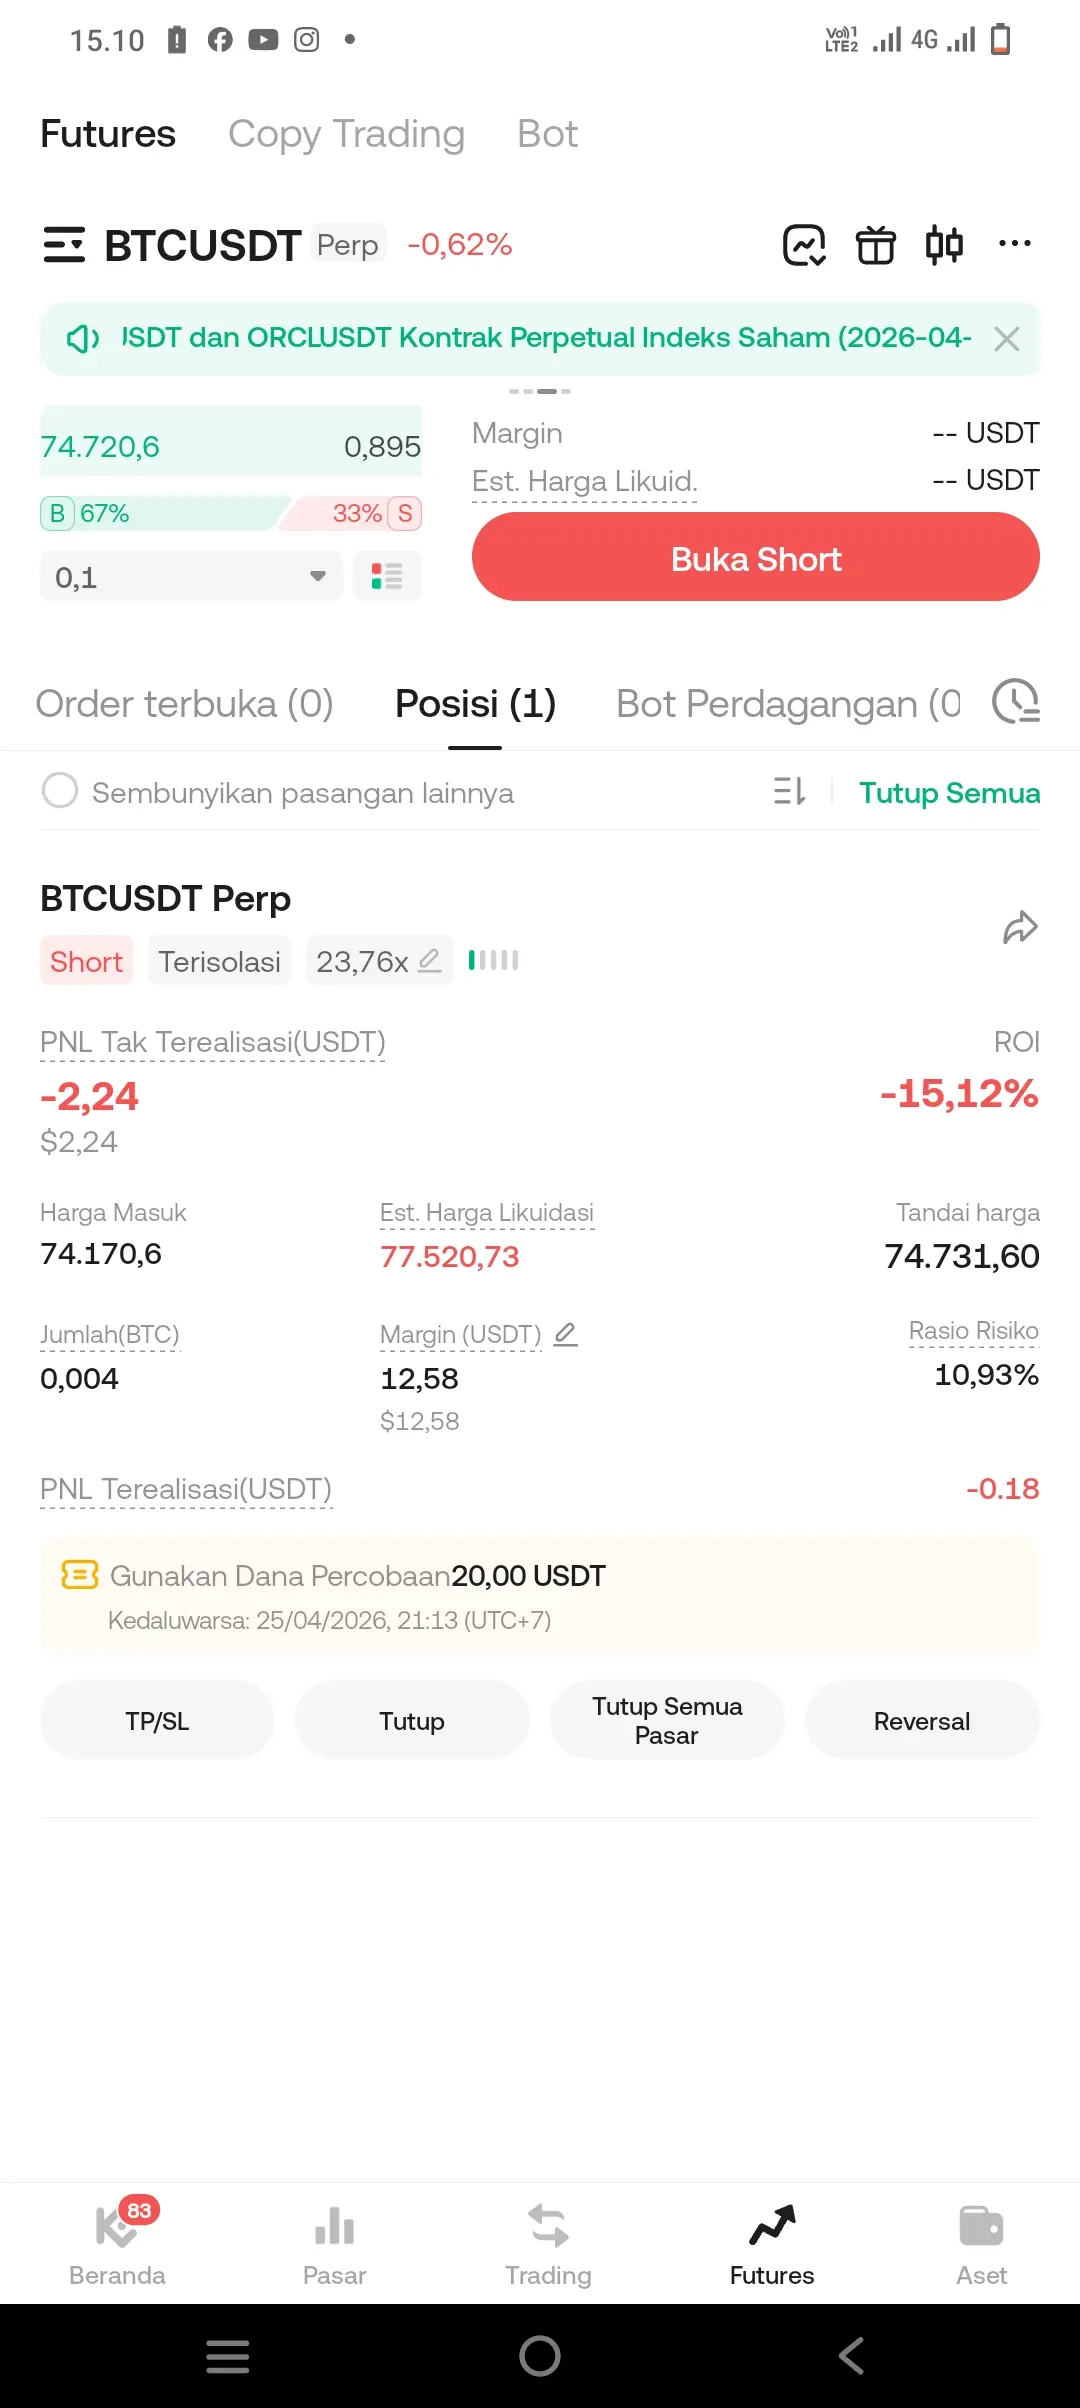Switch to the Copy Trading tab

coord(346,134)
